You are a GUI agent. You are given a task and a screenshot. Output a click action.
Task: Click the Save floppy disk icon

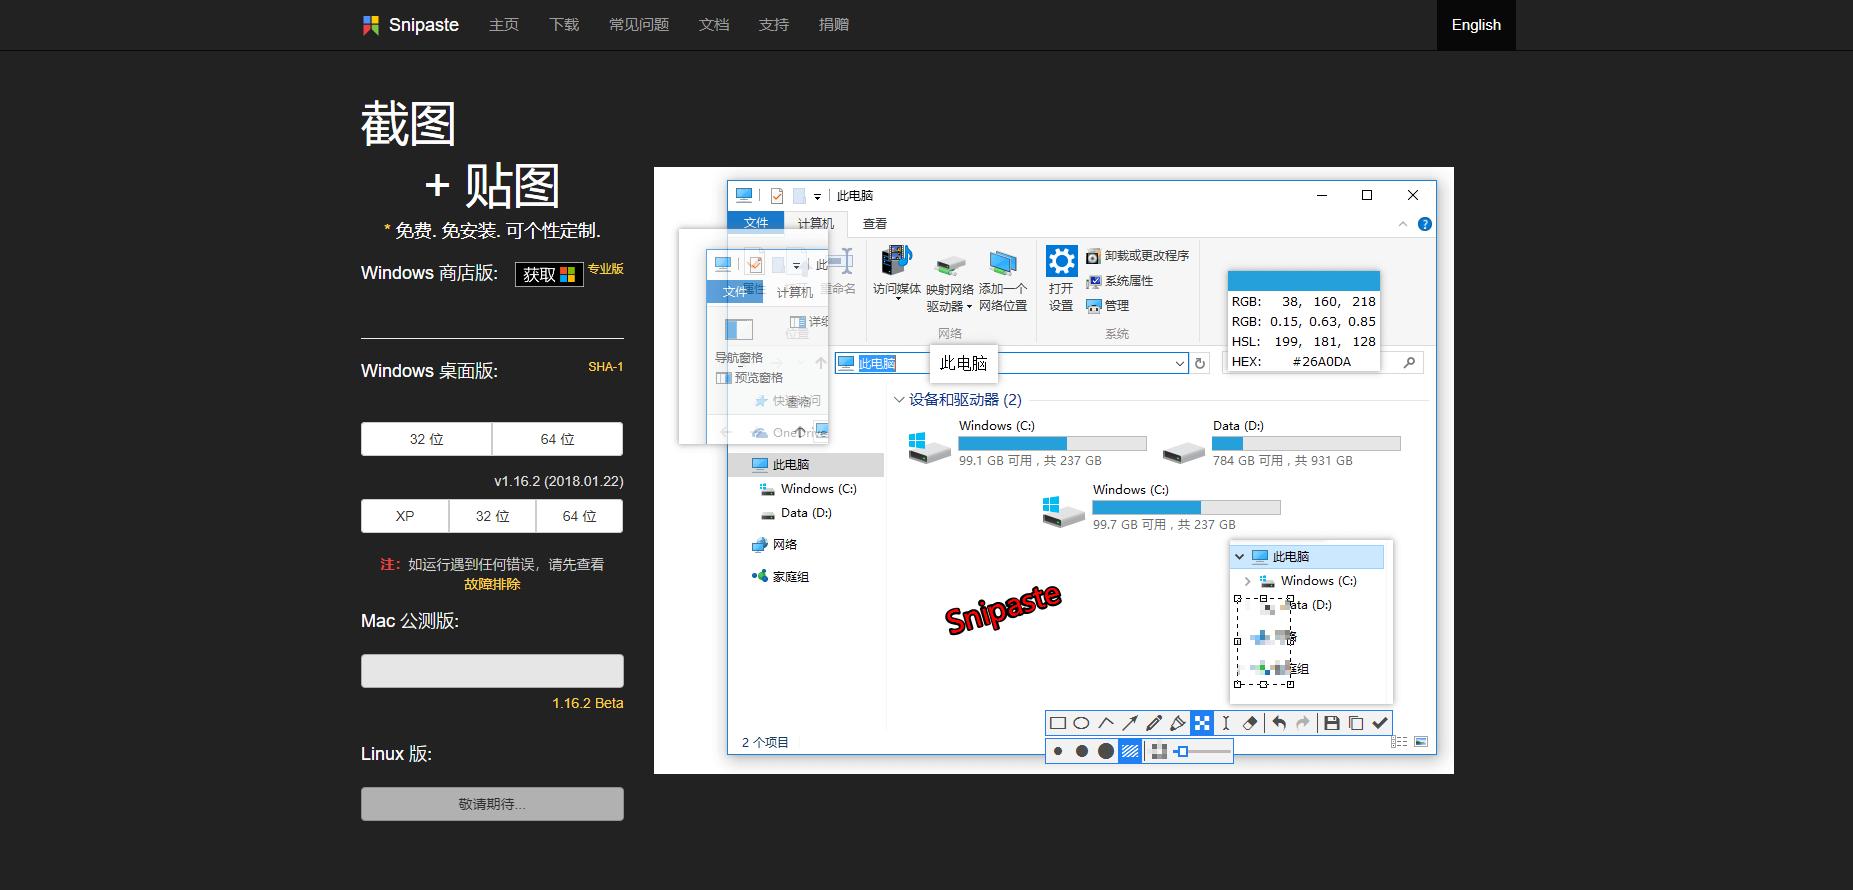point(1331,723)
